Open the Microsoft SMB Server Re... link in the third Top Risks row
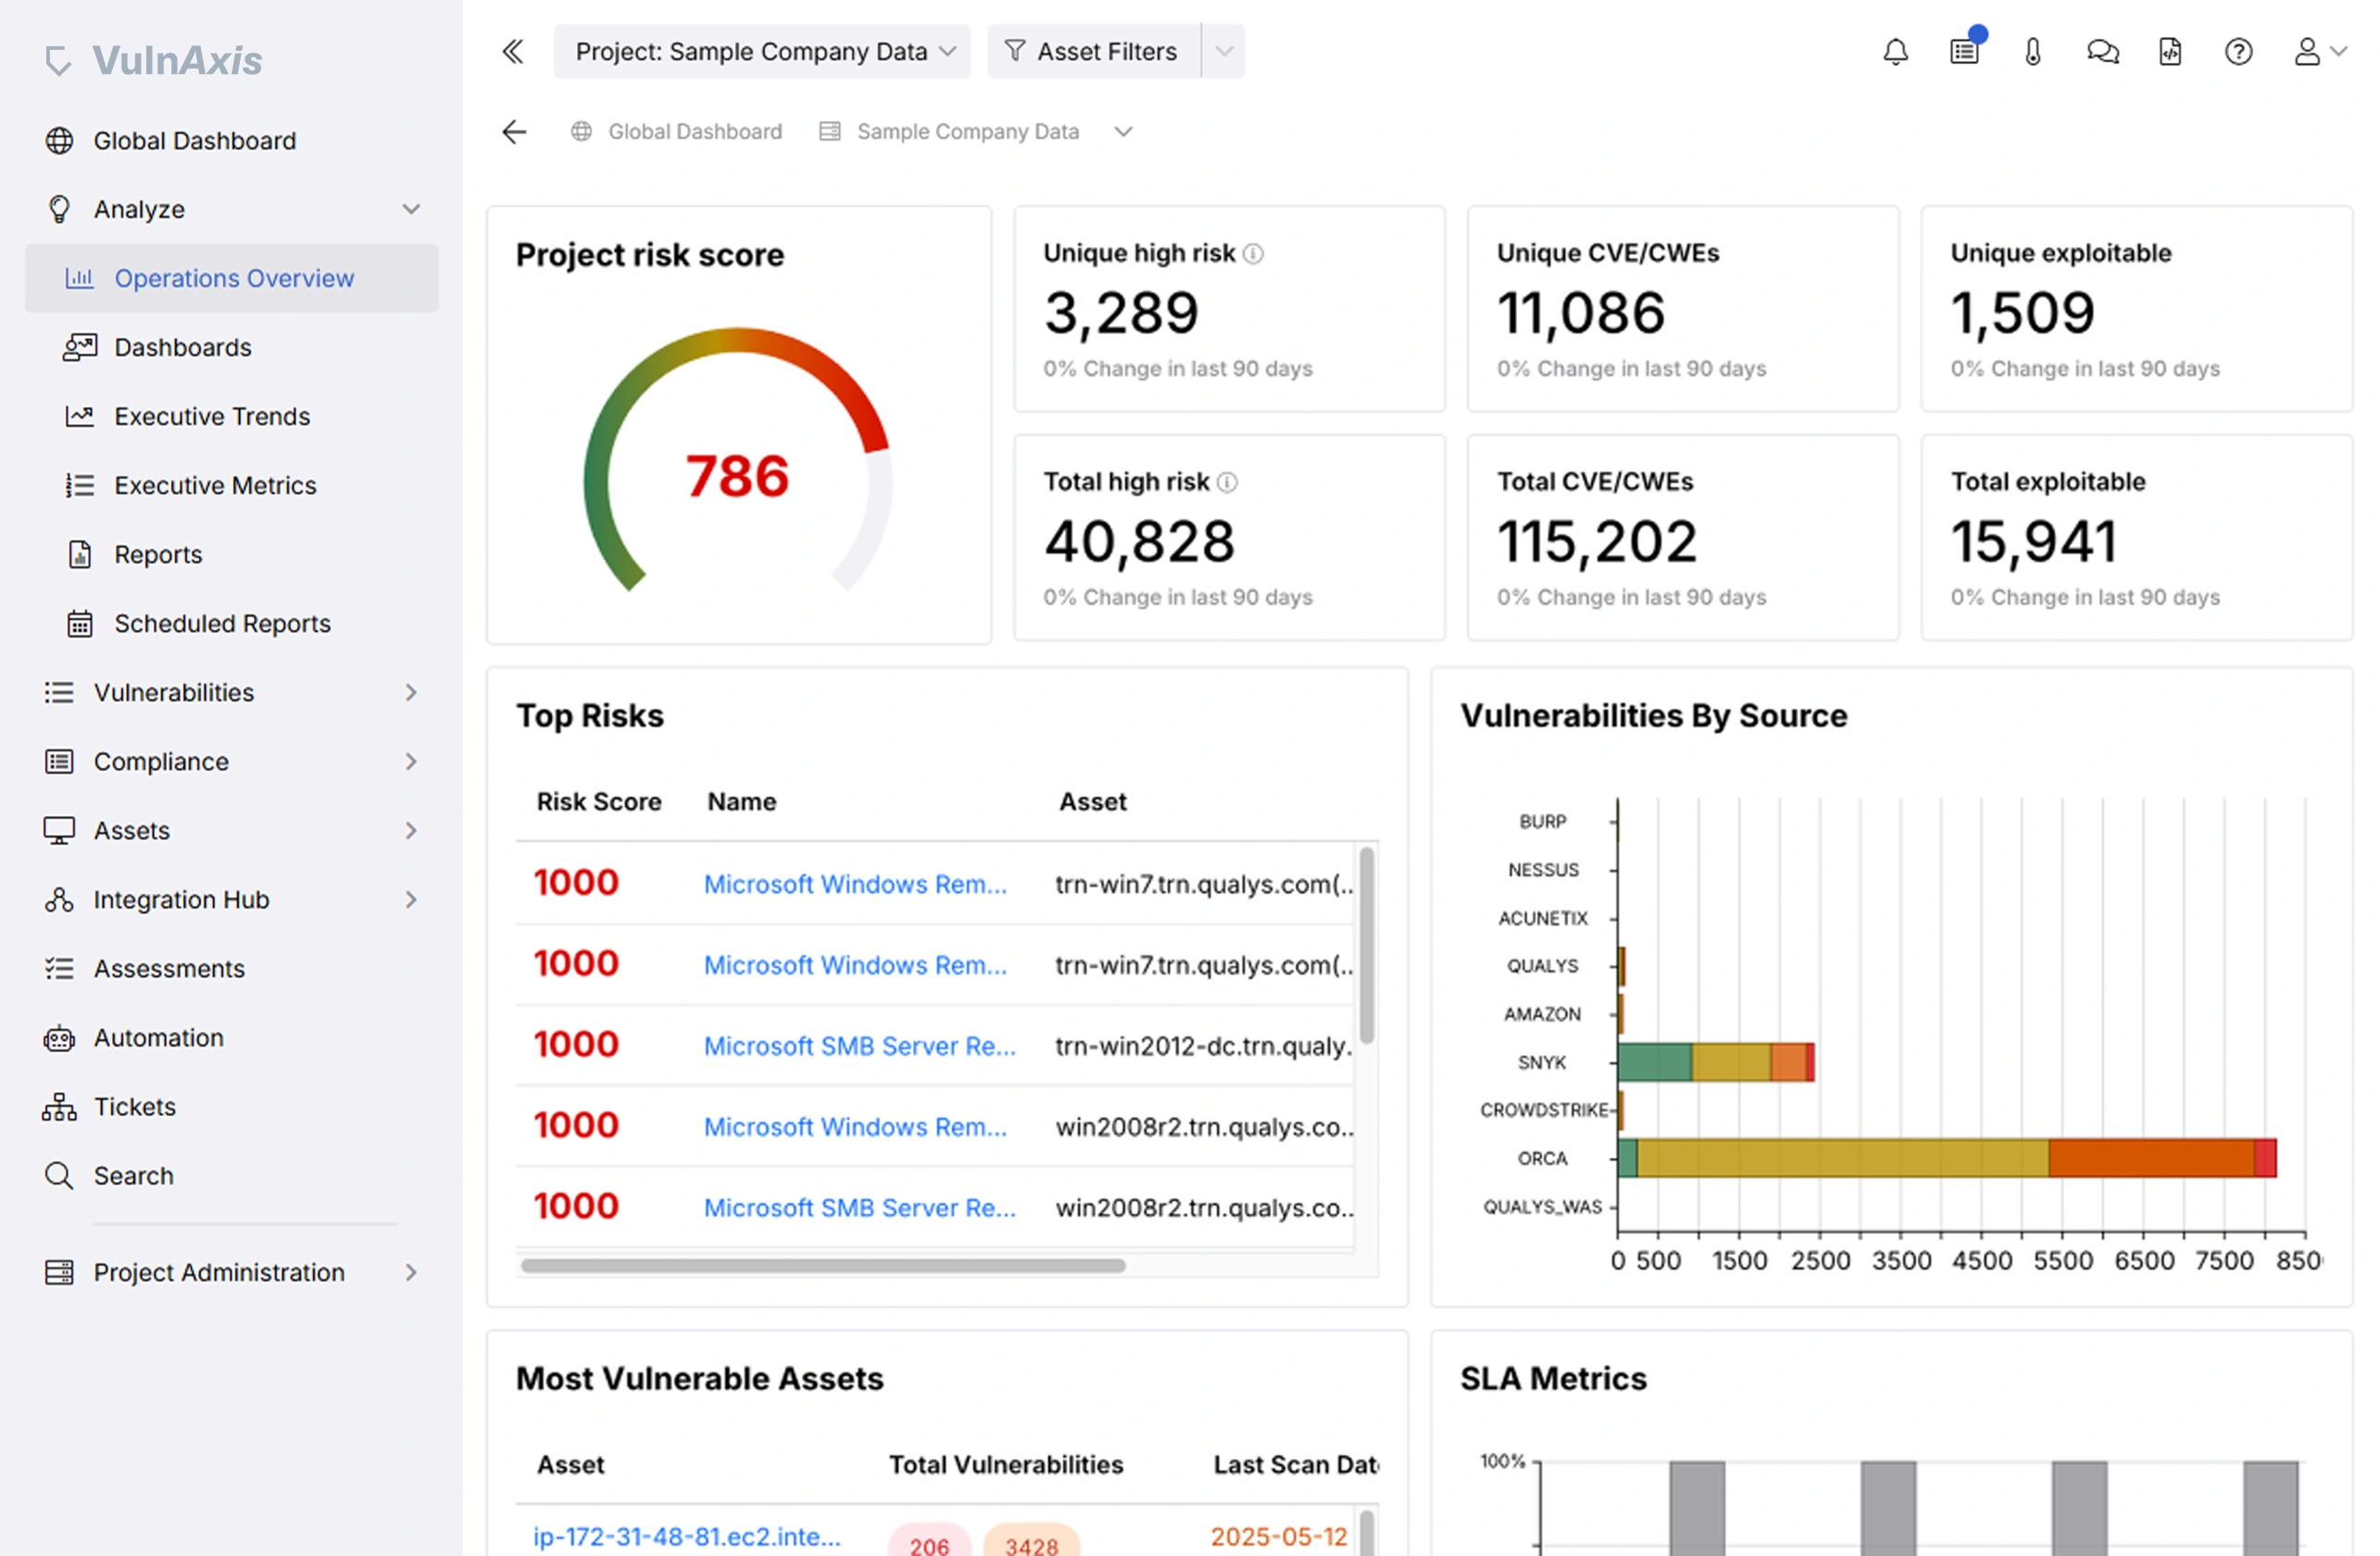The width and height of the screenshot is (2380, 1556). (859, 1046)
